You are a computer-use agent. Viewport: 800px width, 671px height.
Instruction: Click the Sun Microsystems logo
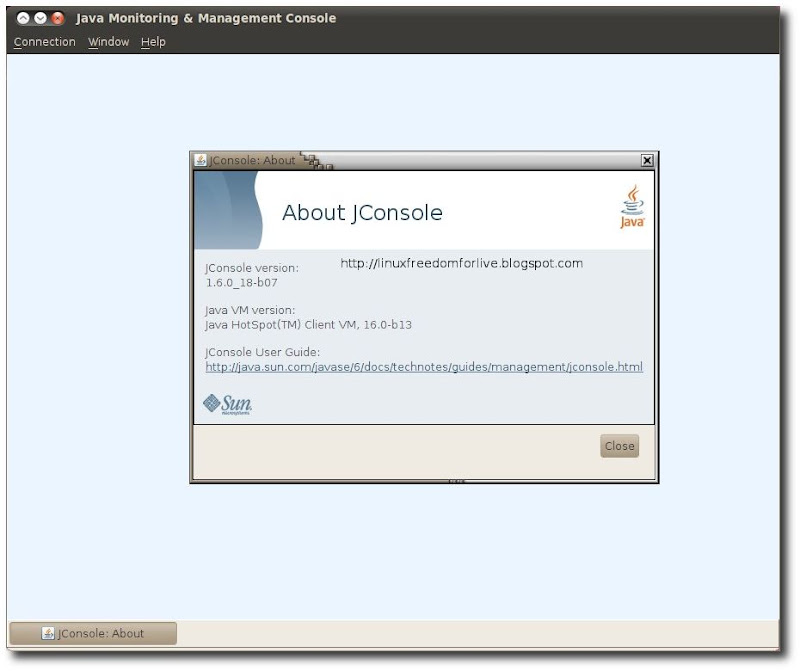[x=226, y=404]
